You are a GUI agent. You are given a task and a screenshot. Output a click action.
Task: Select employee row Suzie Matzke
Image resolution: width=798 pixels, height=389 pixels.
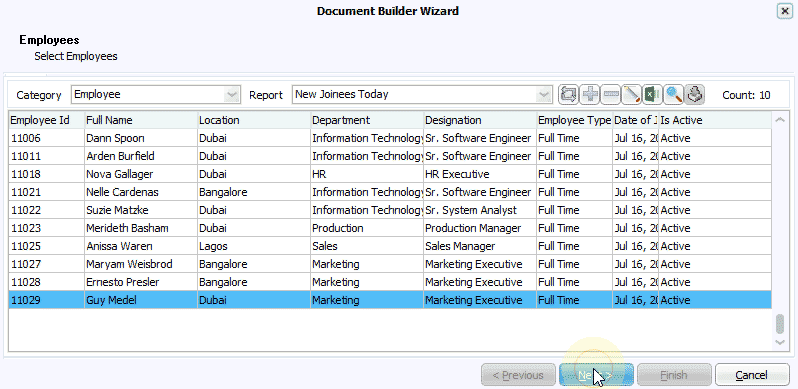pos(390,210)
